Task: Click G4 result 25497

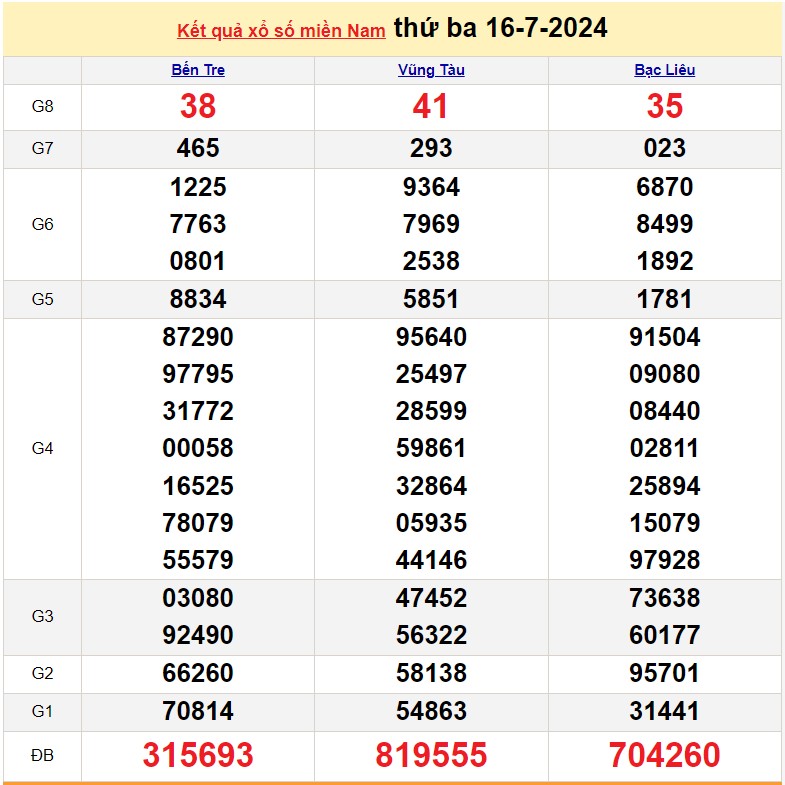Action: click(431, 374)
